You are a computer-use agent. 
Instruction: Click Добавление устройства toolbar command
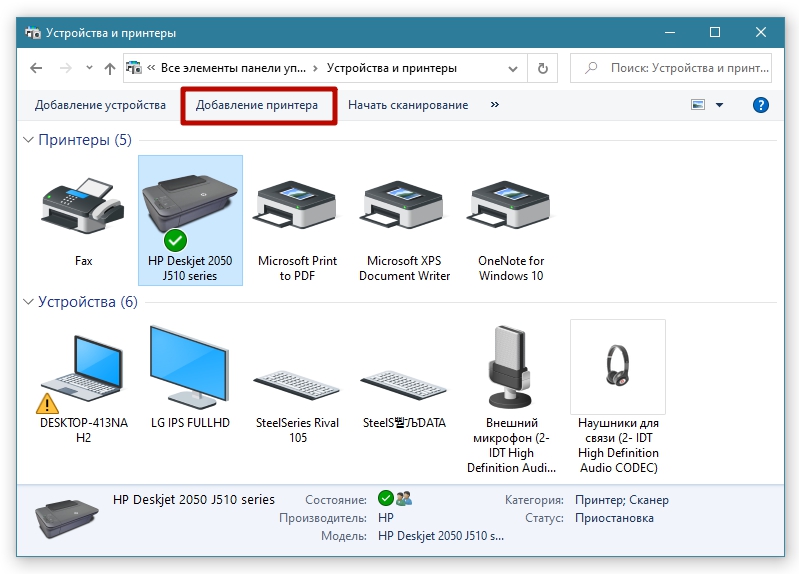point(100,105)
